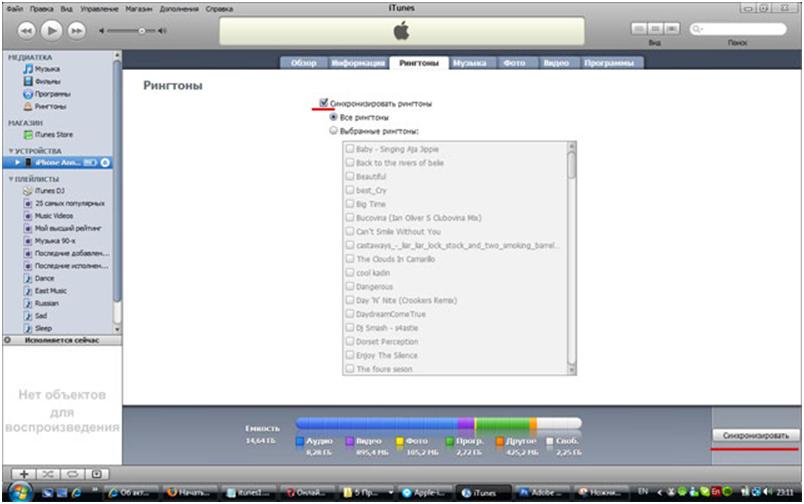
Task: Select the Выбранные рингтоны radio option
Action: (334, 131)
